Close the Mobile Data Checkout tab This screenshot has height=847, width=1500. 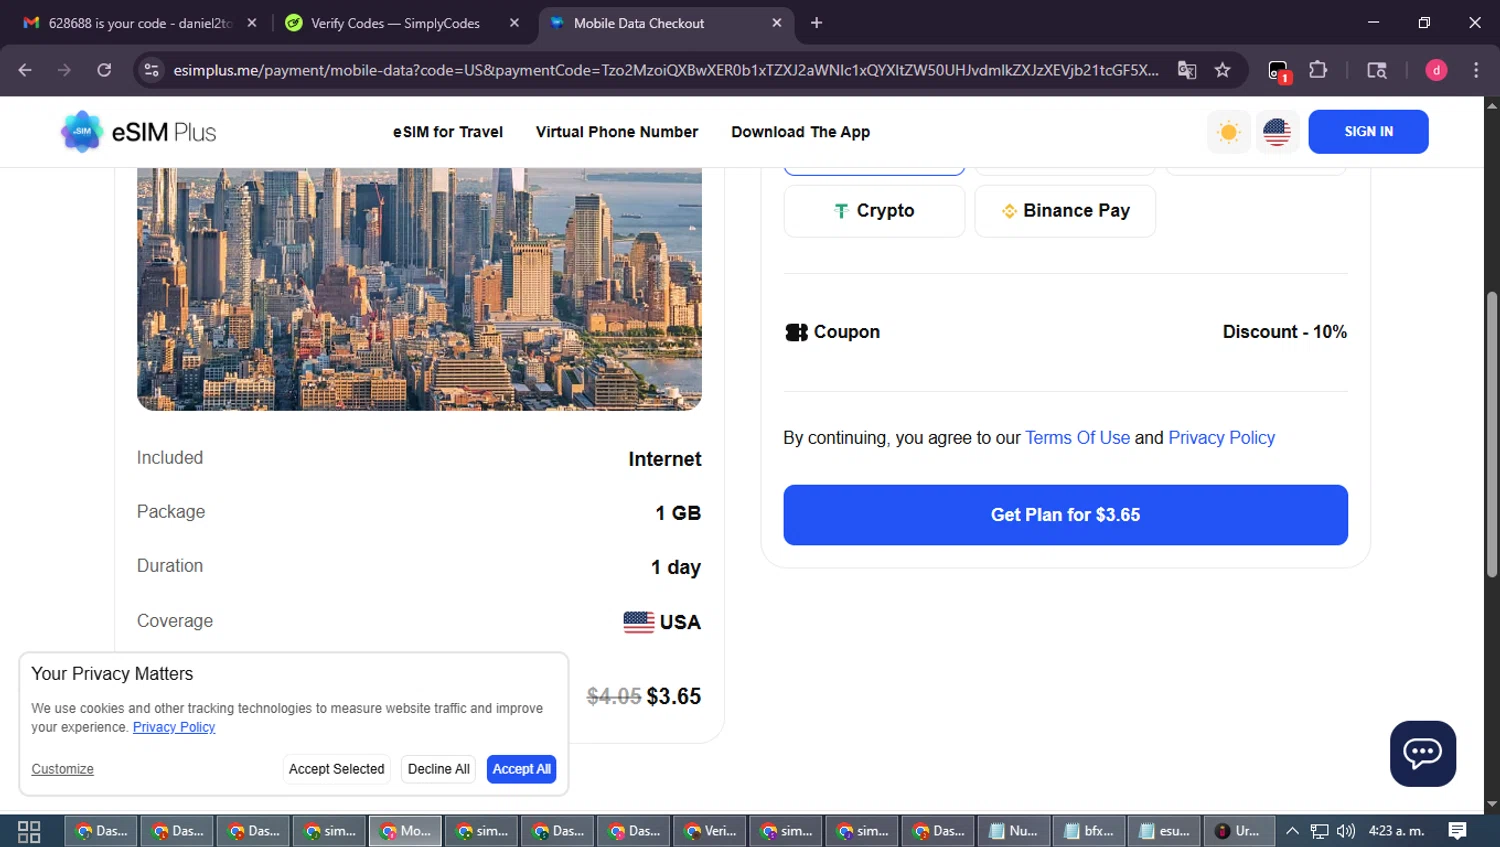pyautogui.click(x=777, y=23)
